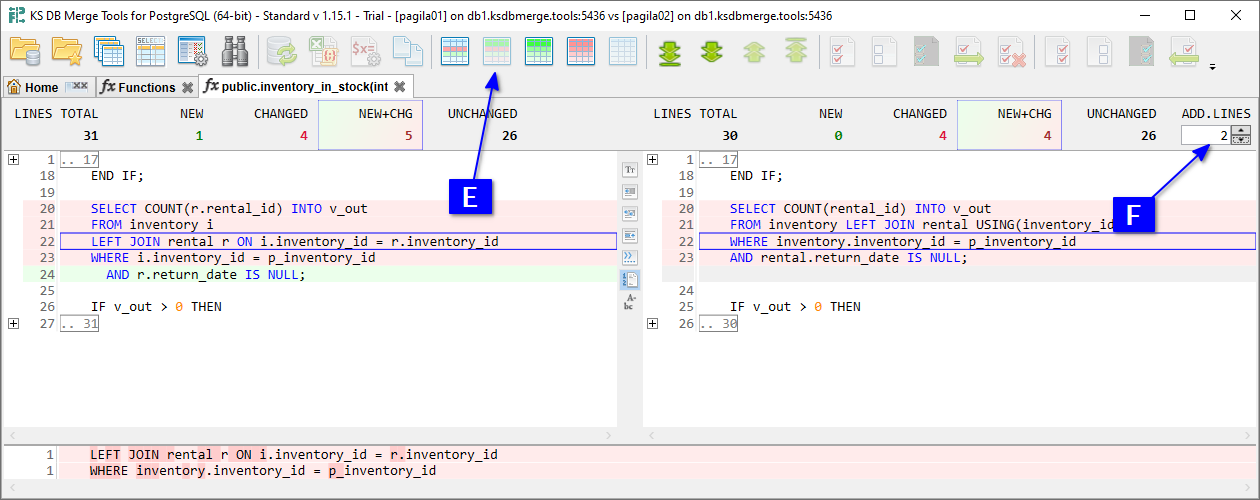Open the toolbar overflow dropdown arrow

[x=1212, y=68]
